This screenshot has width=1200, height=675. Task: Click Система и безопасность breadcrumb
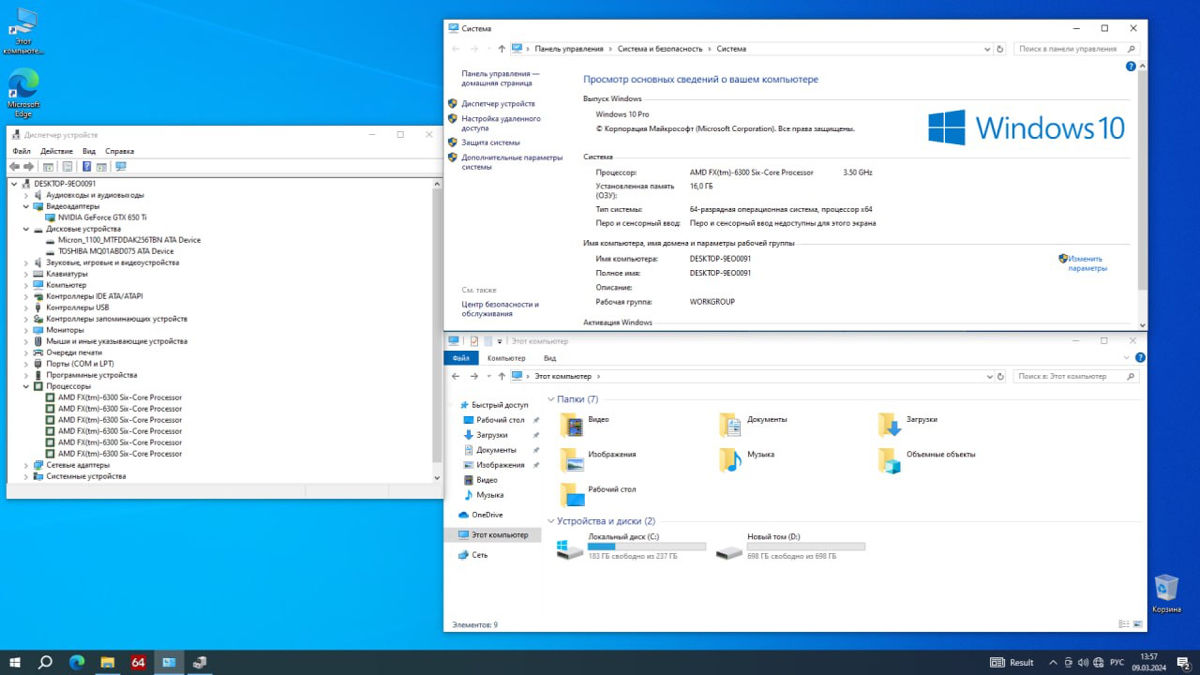click(661, 48)
